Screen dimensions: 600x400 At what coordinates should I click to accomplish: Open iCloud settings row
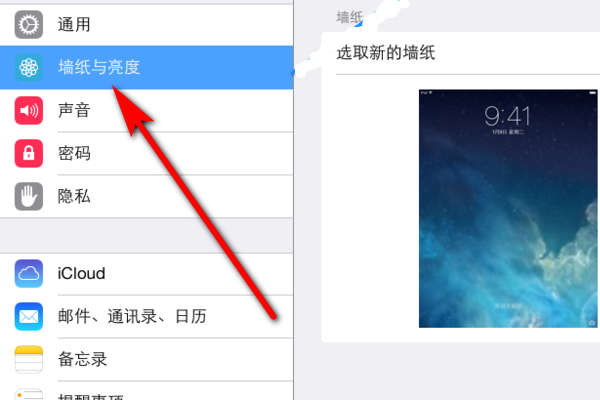click(x=147, y=274)
